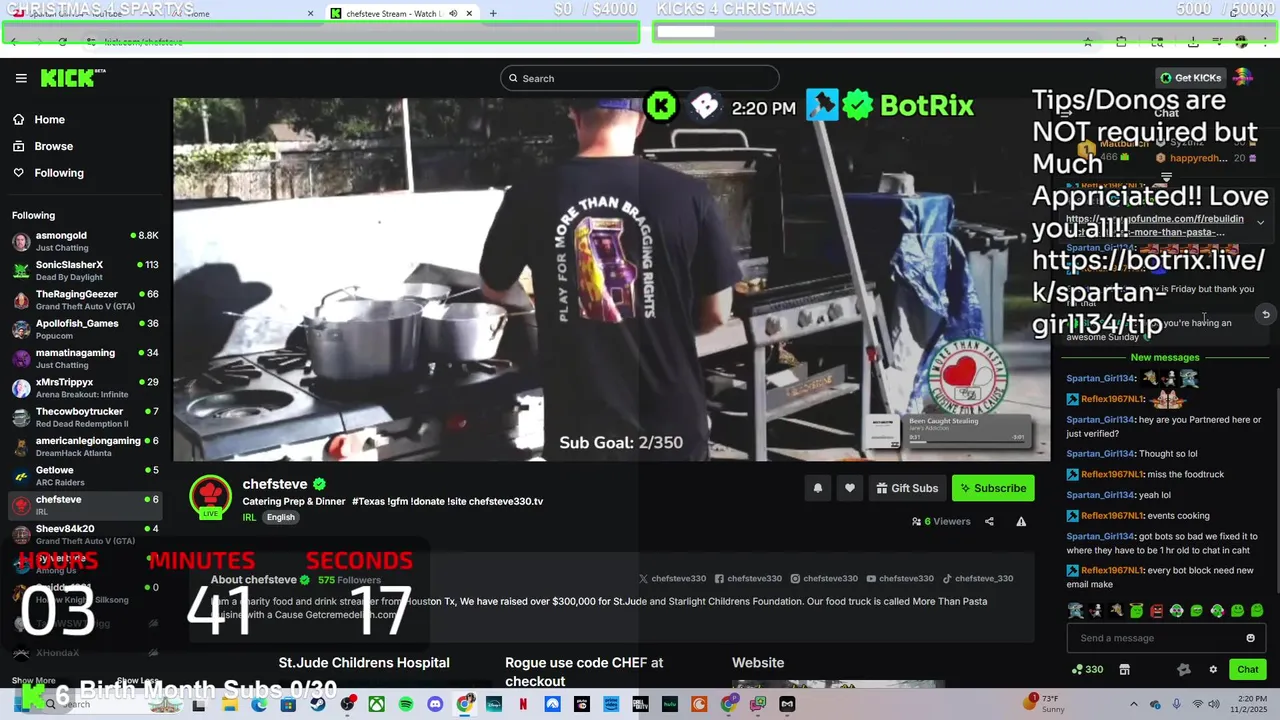Image resolution: width=1280 pixels, height=720 pixels.
Task: Open Steam from taskbar
Action: (318, 704)
